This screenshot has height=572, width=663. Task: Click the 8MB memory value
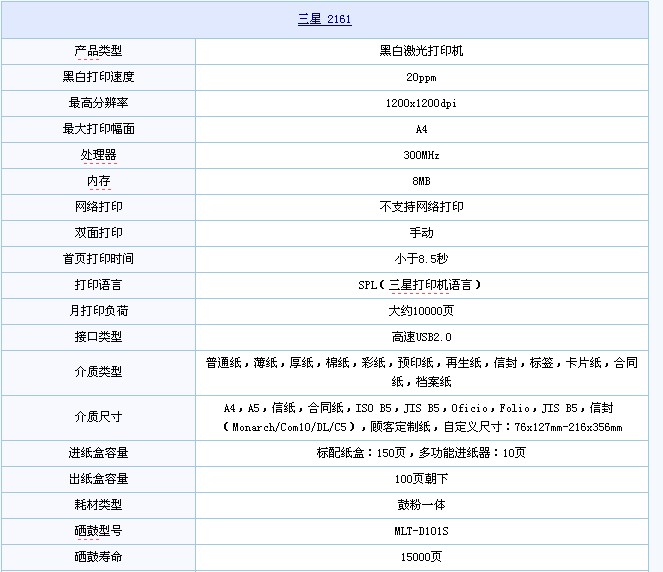pos(421,181)
